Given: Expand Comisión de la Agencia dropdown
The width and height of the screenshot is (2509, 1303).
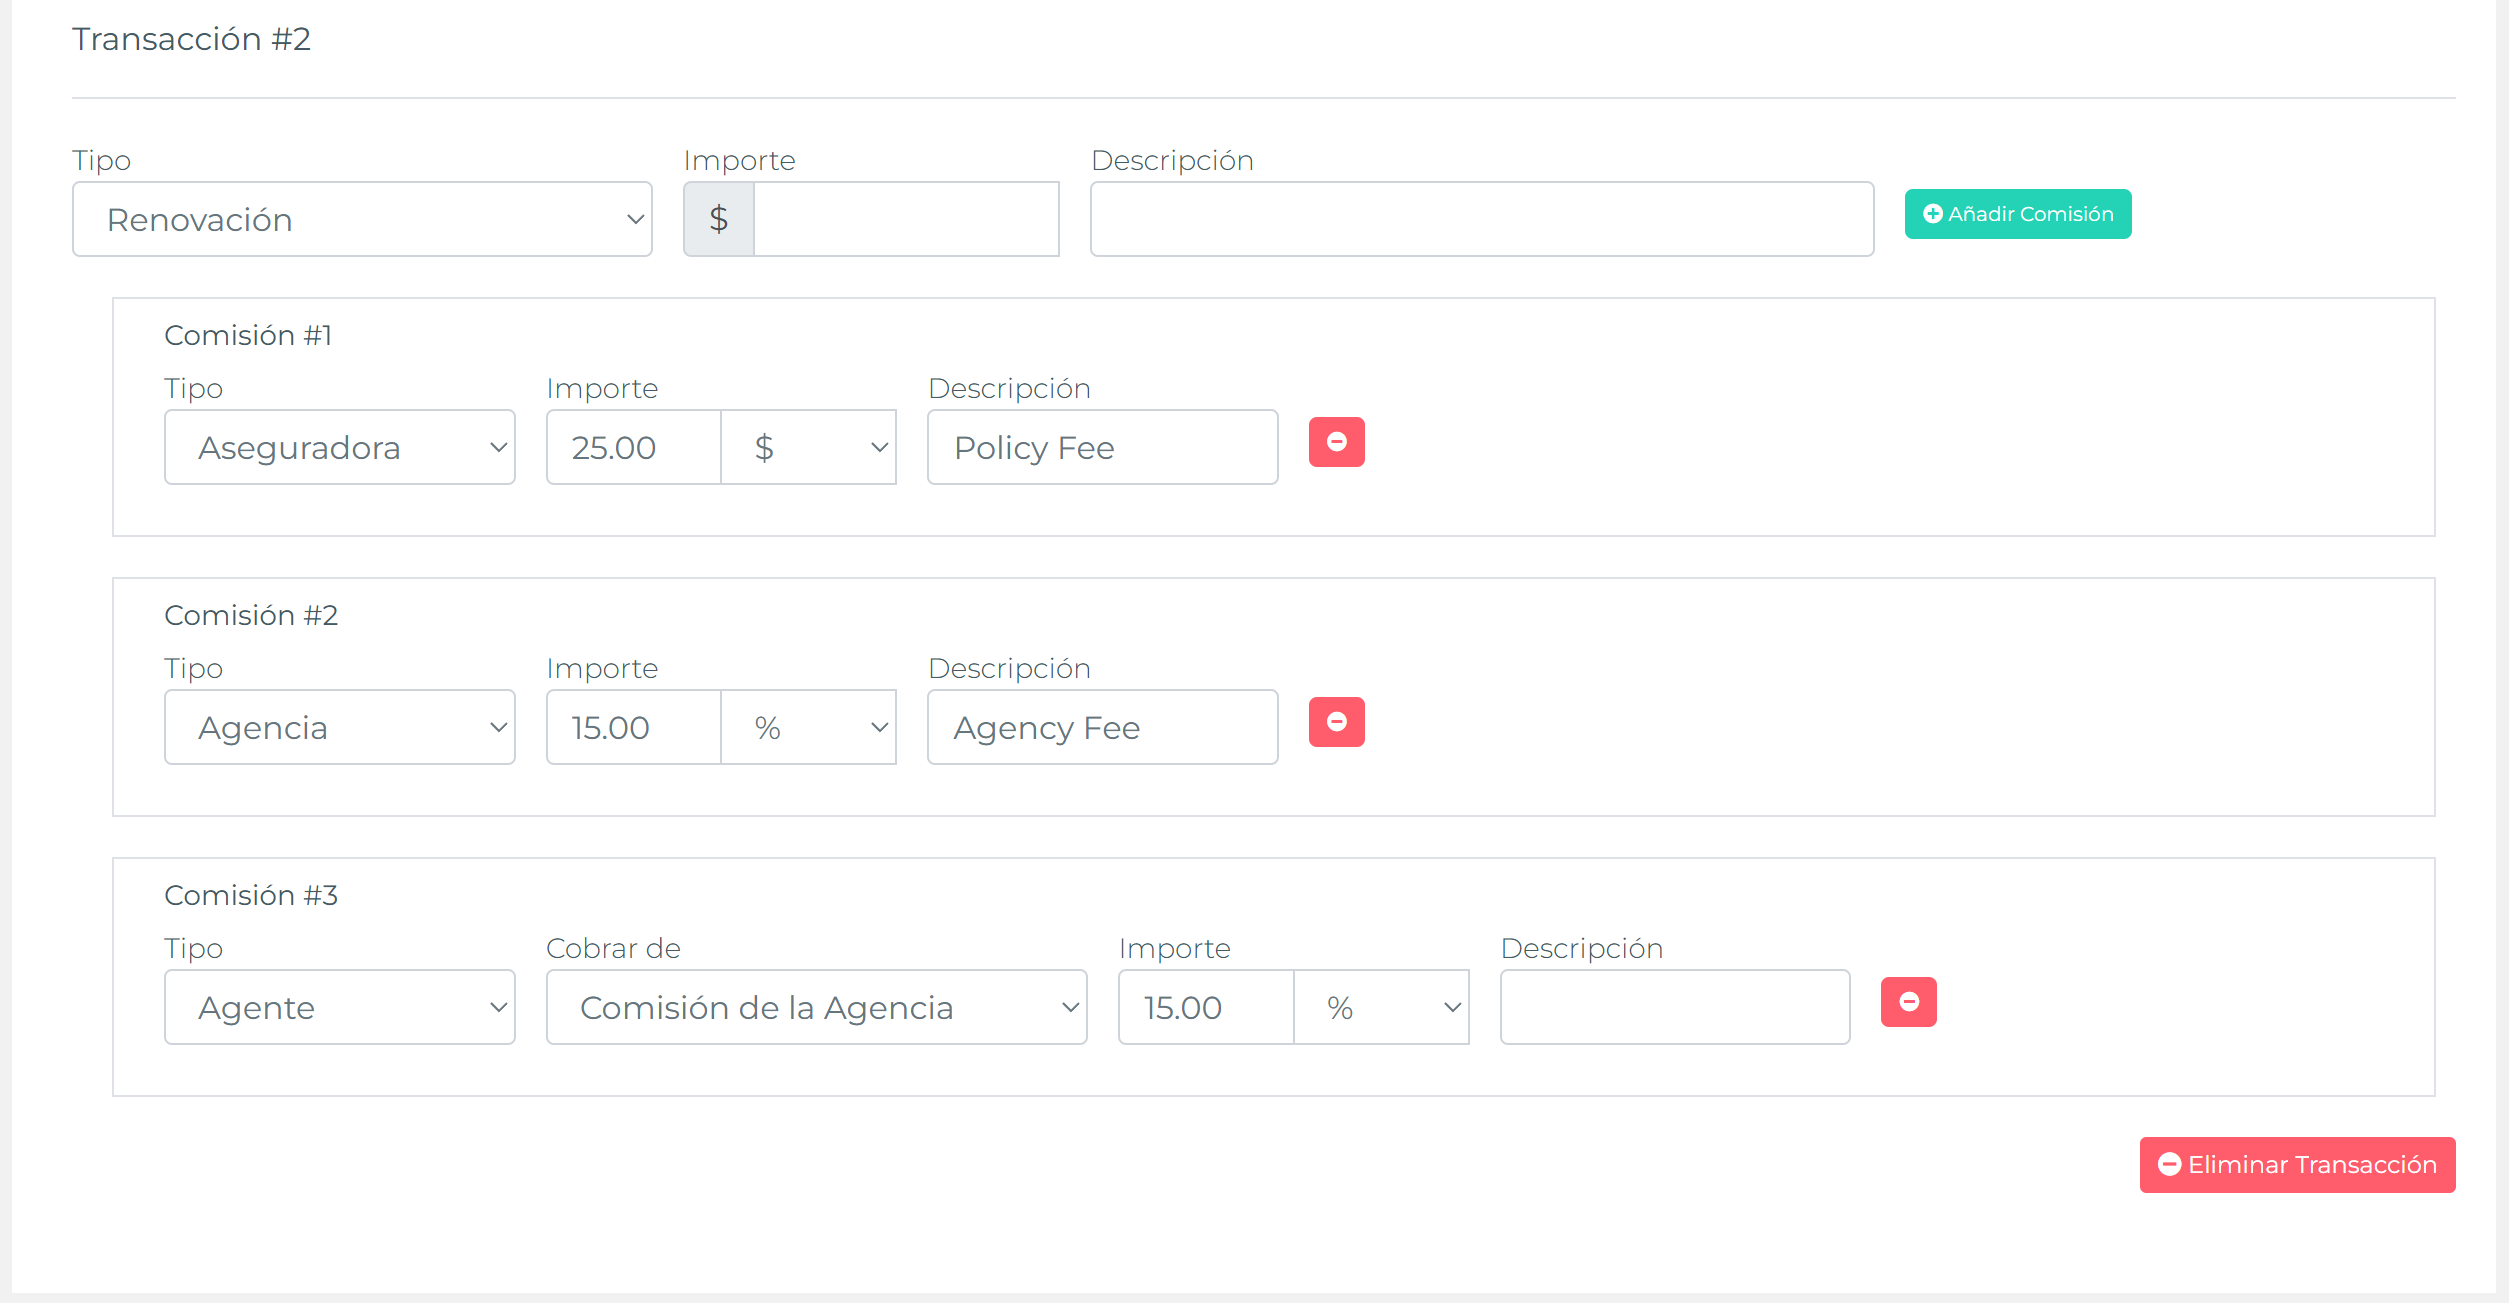Looking at the screenshot, I should tap(816, 1008).
